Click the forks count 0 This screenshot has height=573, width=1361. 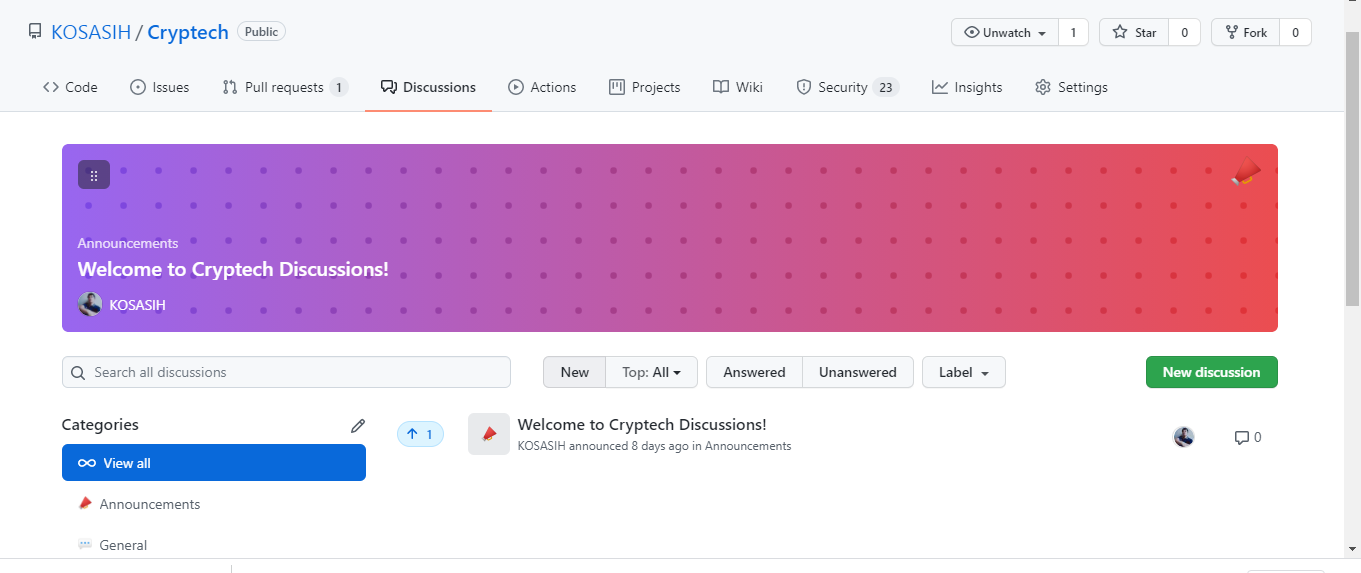[x=1295, y=32]
